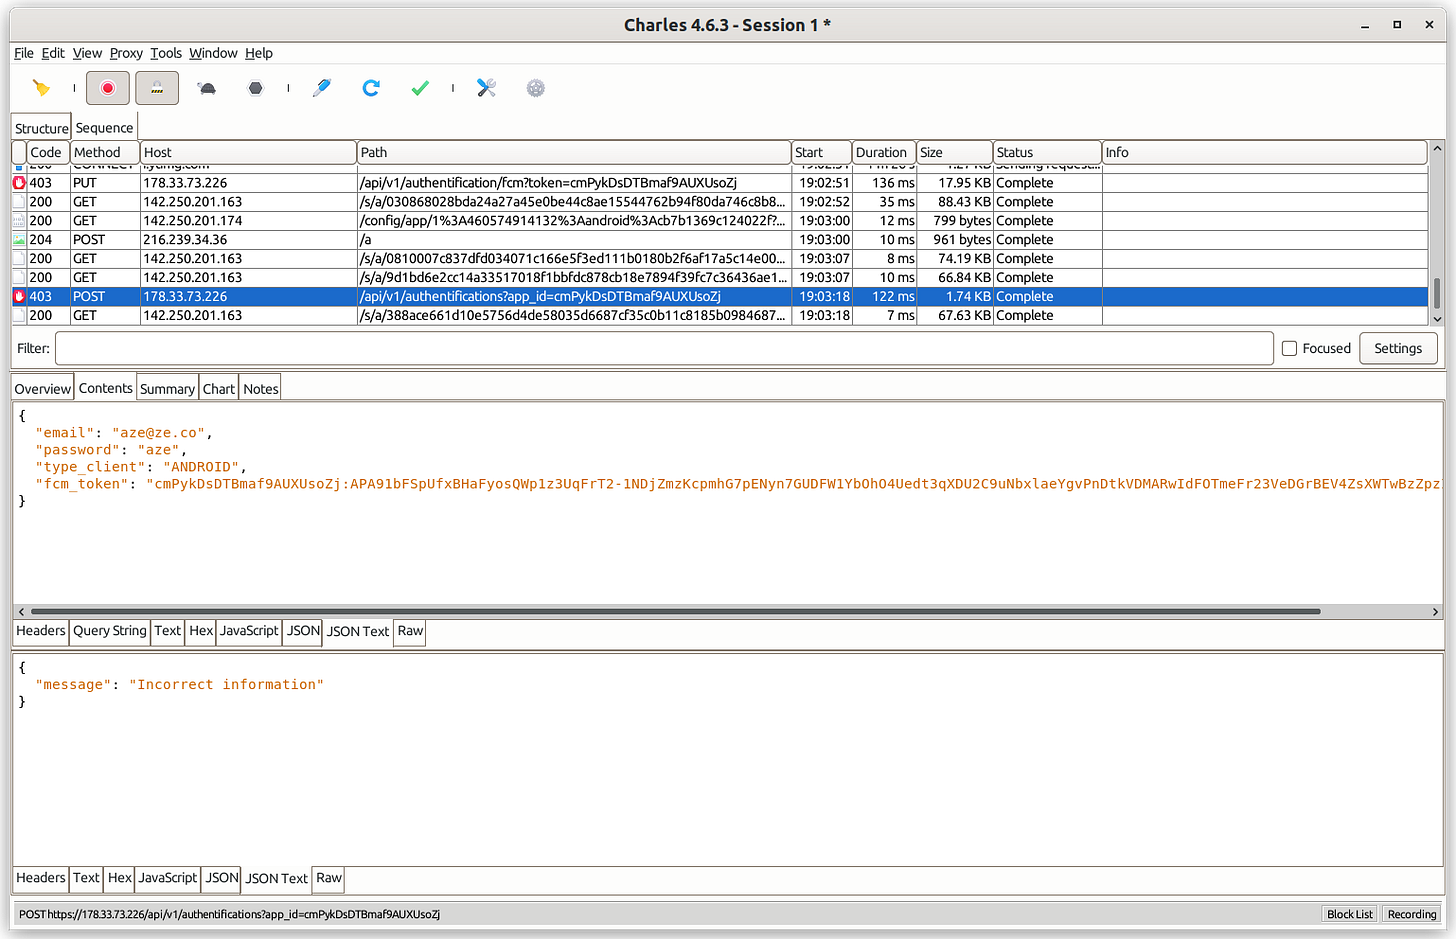Screen dimensions: 1456x939
Task: Sort by the Duration column header
Action: [x=884, y=152]
